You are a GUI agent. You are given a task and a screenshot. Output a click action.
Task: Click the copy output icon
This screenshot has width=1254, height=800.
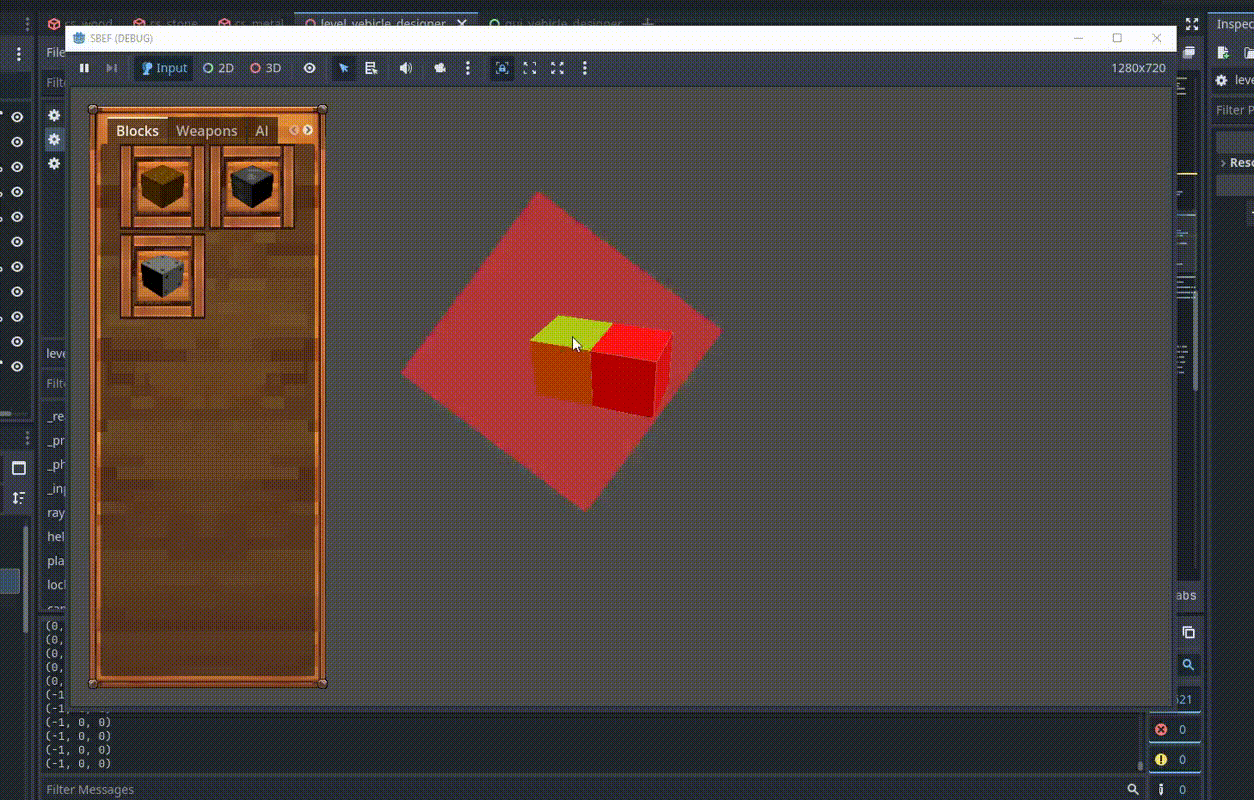1188,632
